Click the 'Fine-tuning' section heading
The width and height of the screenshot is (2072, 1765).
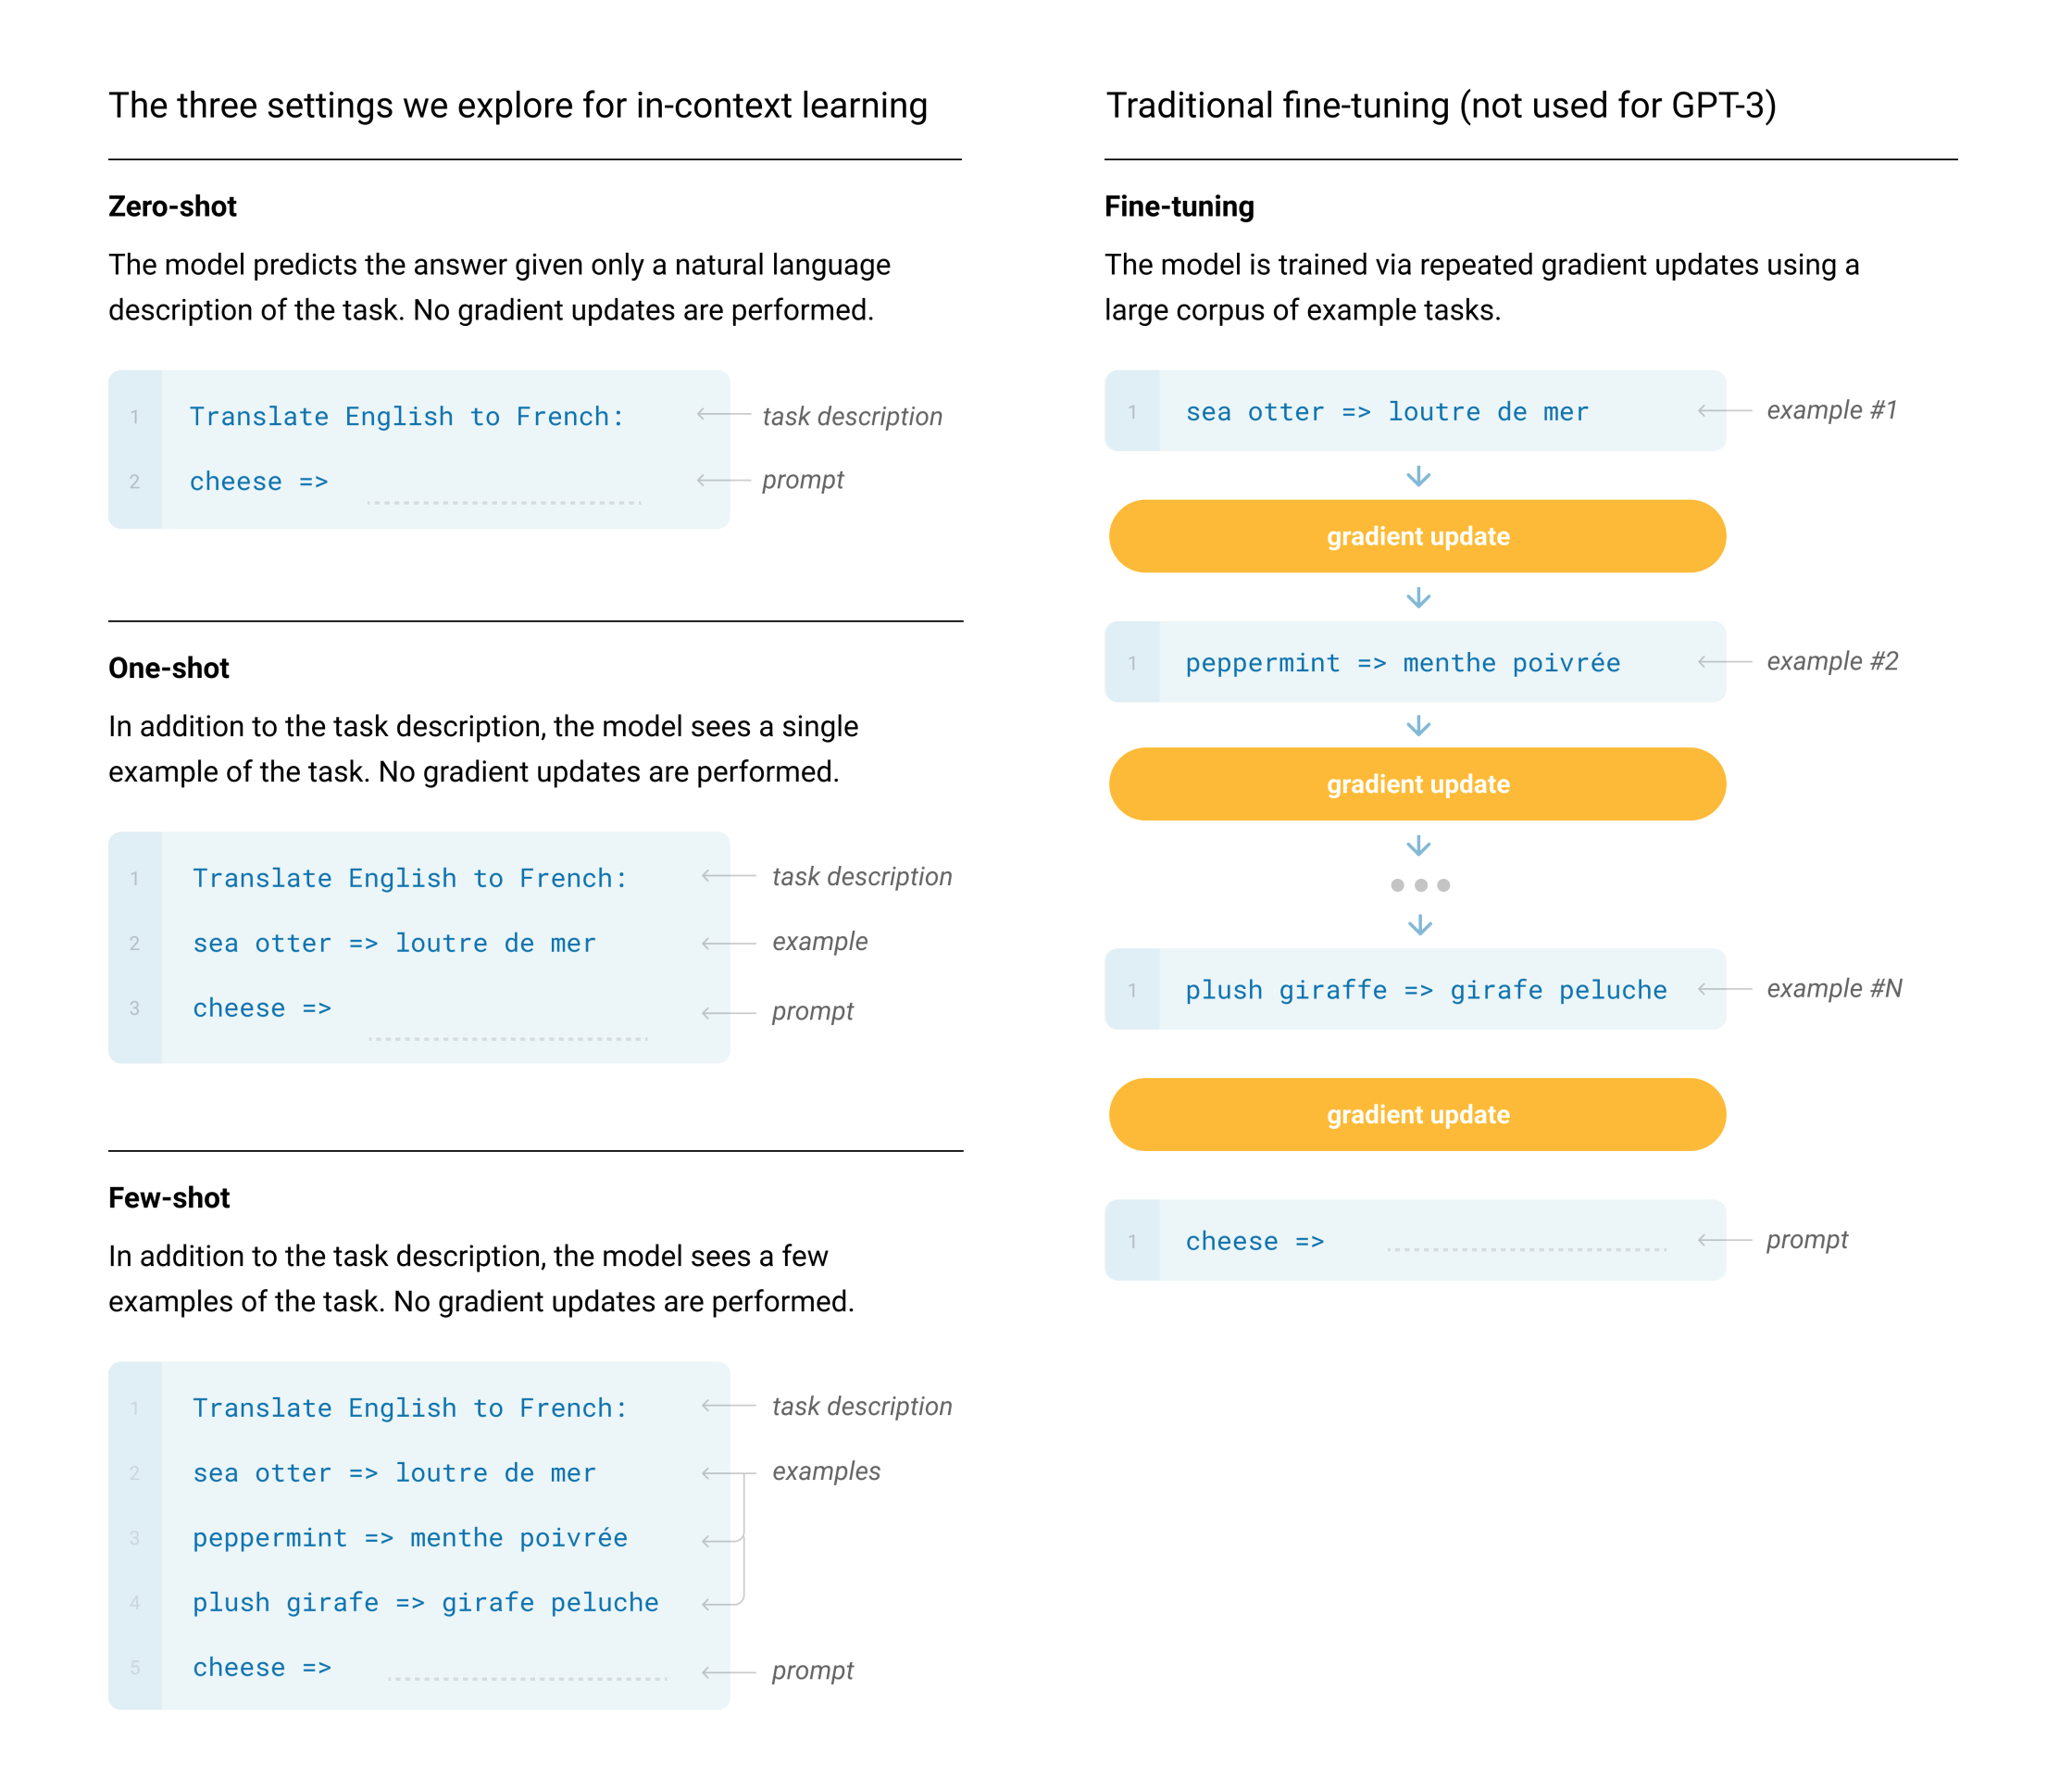tap(1179, 207)
